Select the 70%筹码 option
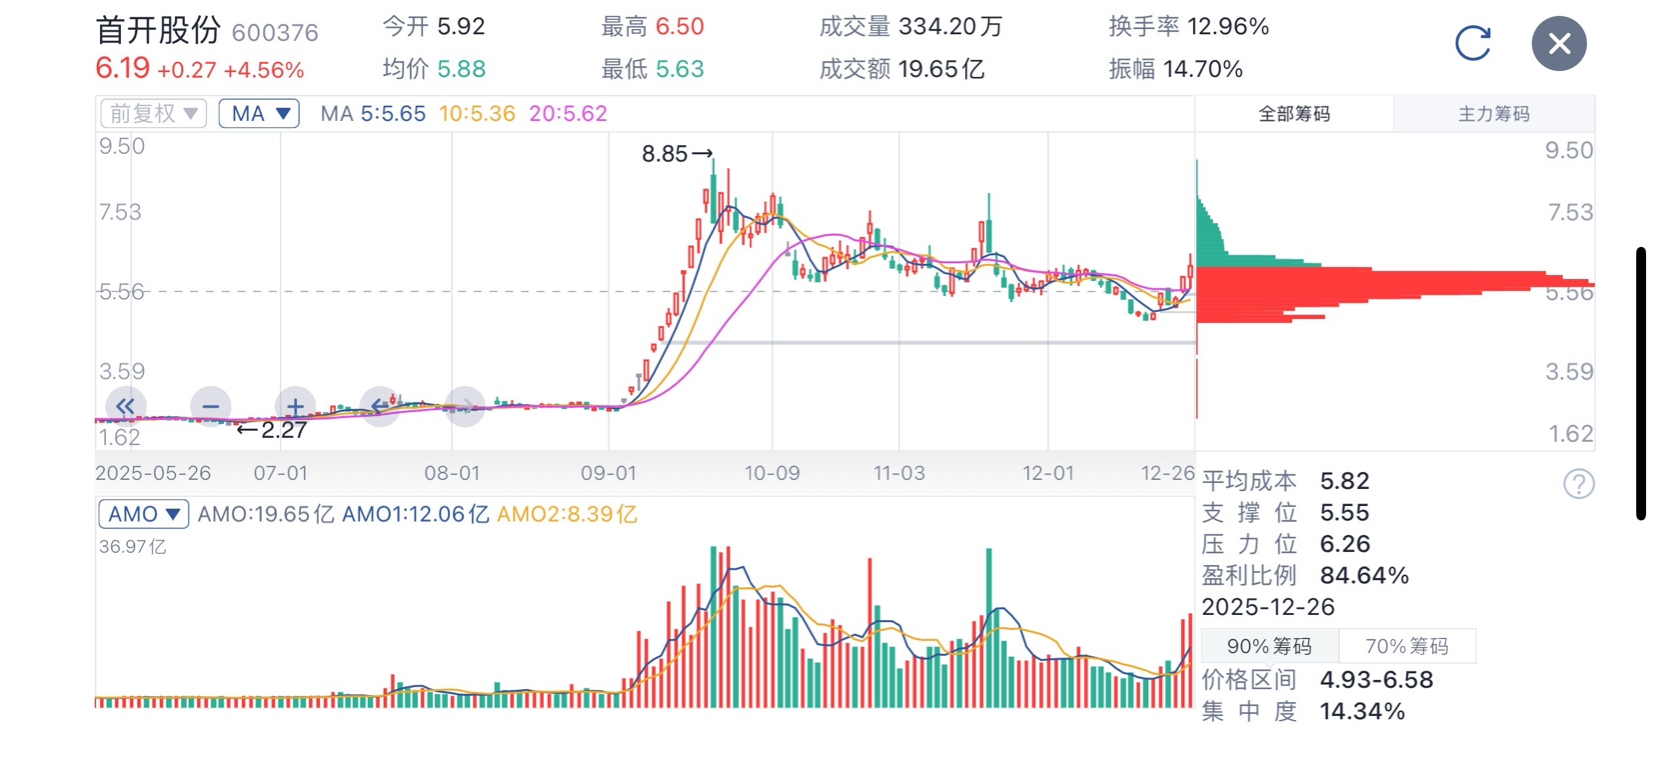Image resolution: width=1663 pixels, height=768 pixels. 1406,646
